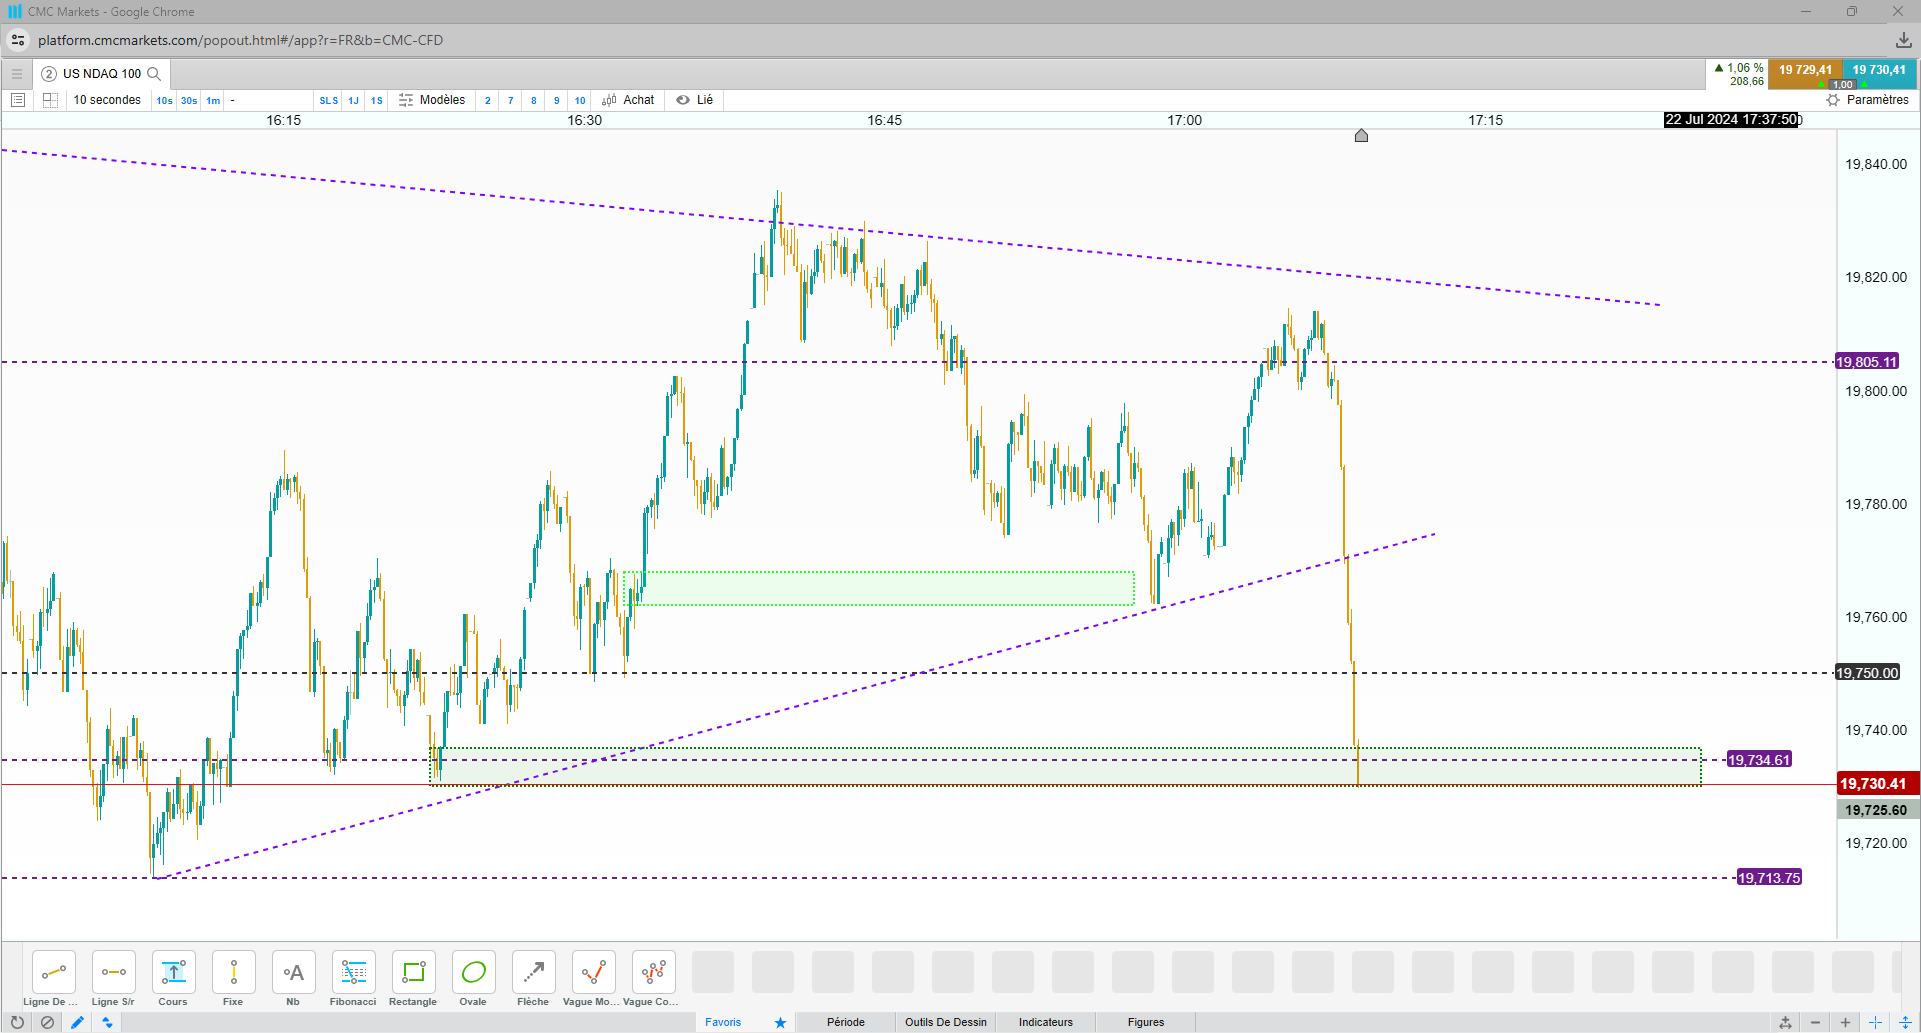Click the blue up-down arrows icon
The image size is (1921, 1033).
pyautogui.click(x=107, y=1022)
